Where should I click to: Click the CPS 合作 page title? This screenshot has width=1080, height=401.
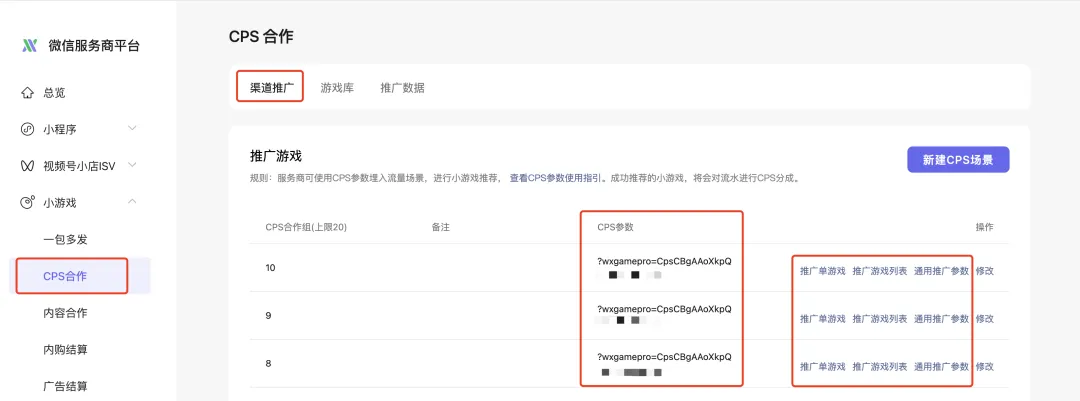261,37
